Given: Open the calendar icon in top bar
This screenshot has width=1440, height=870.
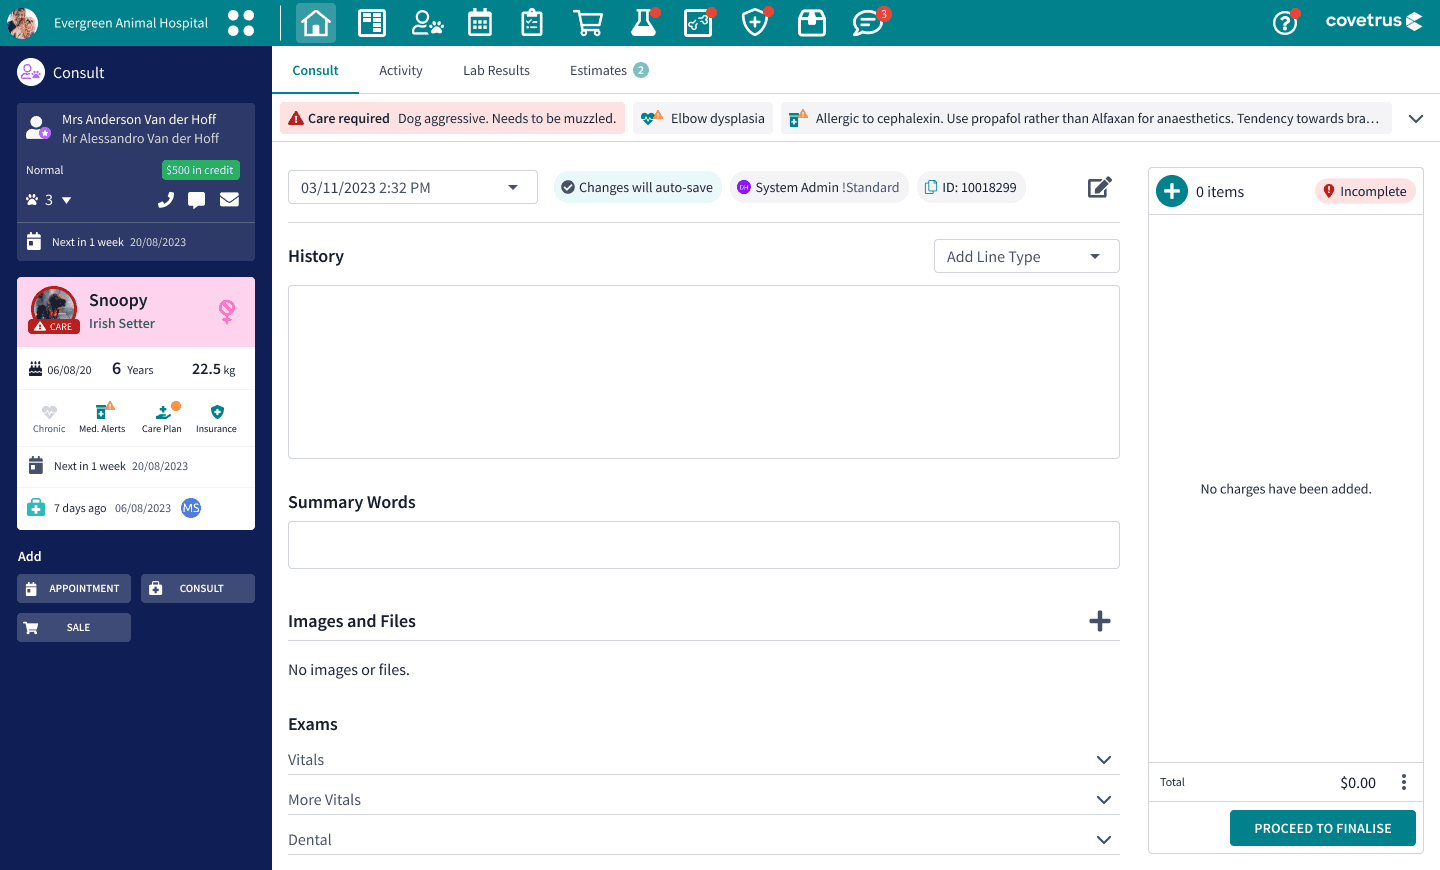Looking at the screenshot, I should tap(480, 22).
